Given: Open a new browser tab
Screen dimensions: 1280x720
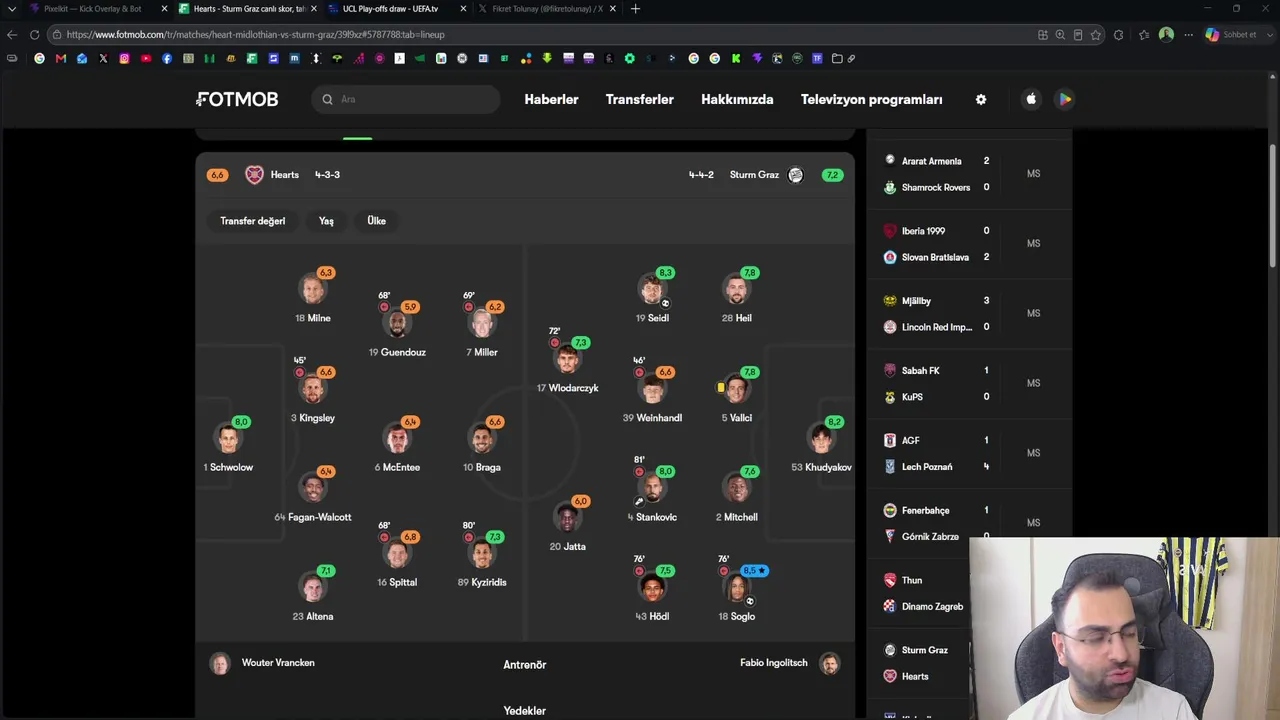Looking at the screenshot, I should pos(635,9).
